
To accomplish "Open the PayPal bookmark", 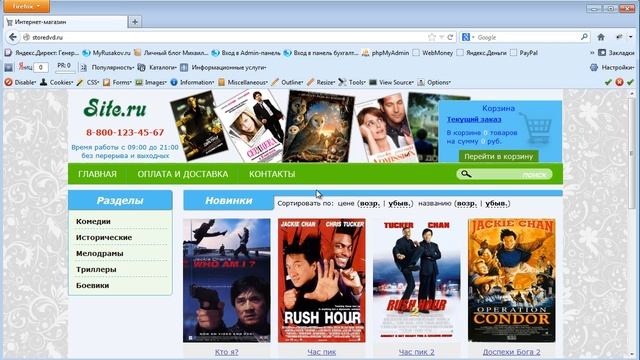I will 524,53.
